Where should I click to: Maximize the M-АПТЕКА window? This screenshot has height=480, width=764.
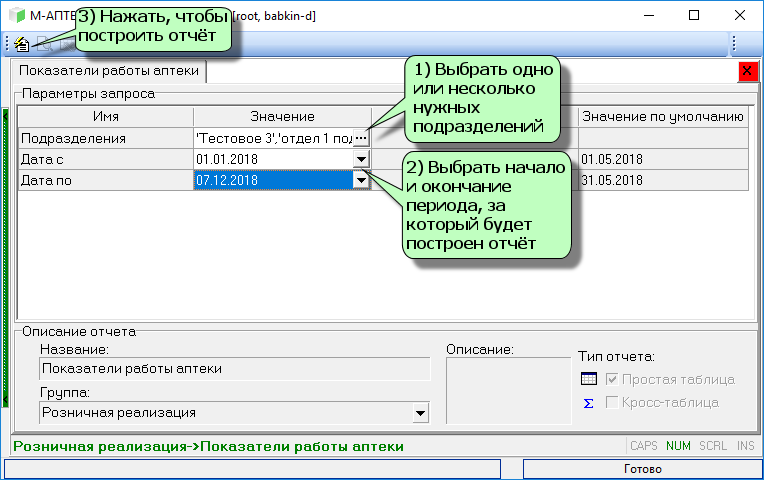694,16
